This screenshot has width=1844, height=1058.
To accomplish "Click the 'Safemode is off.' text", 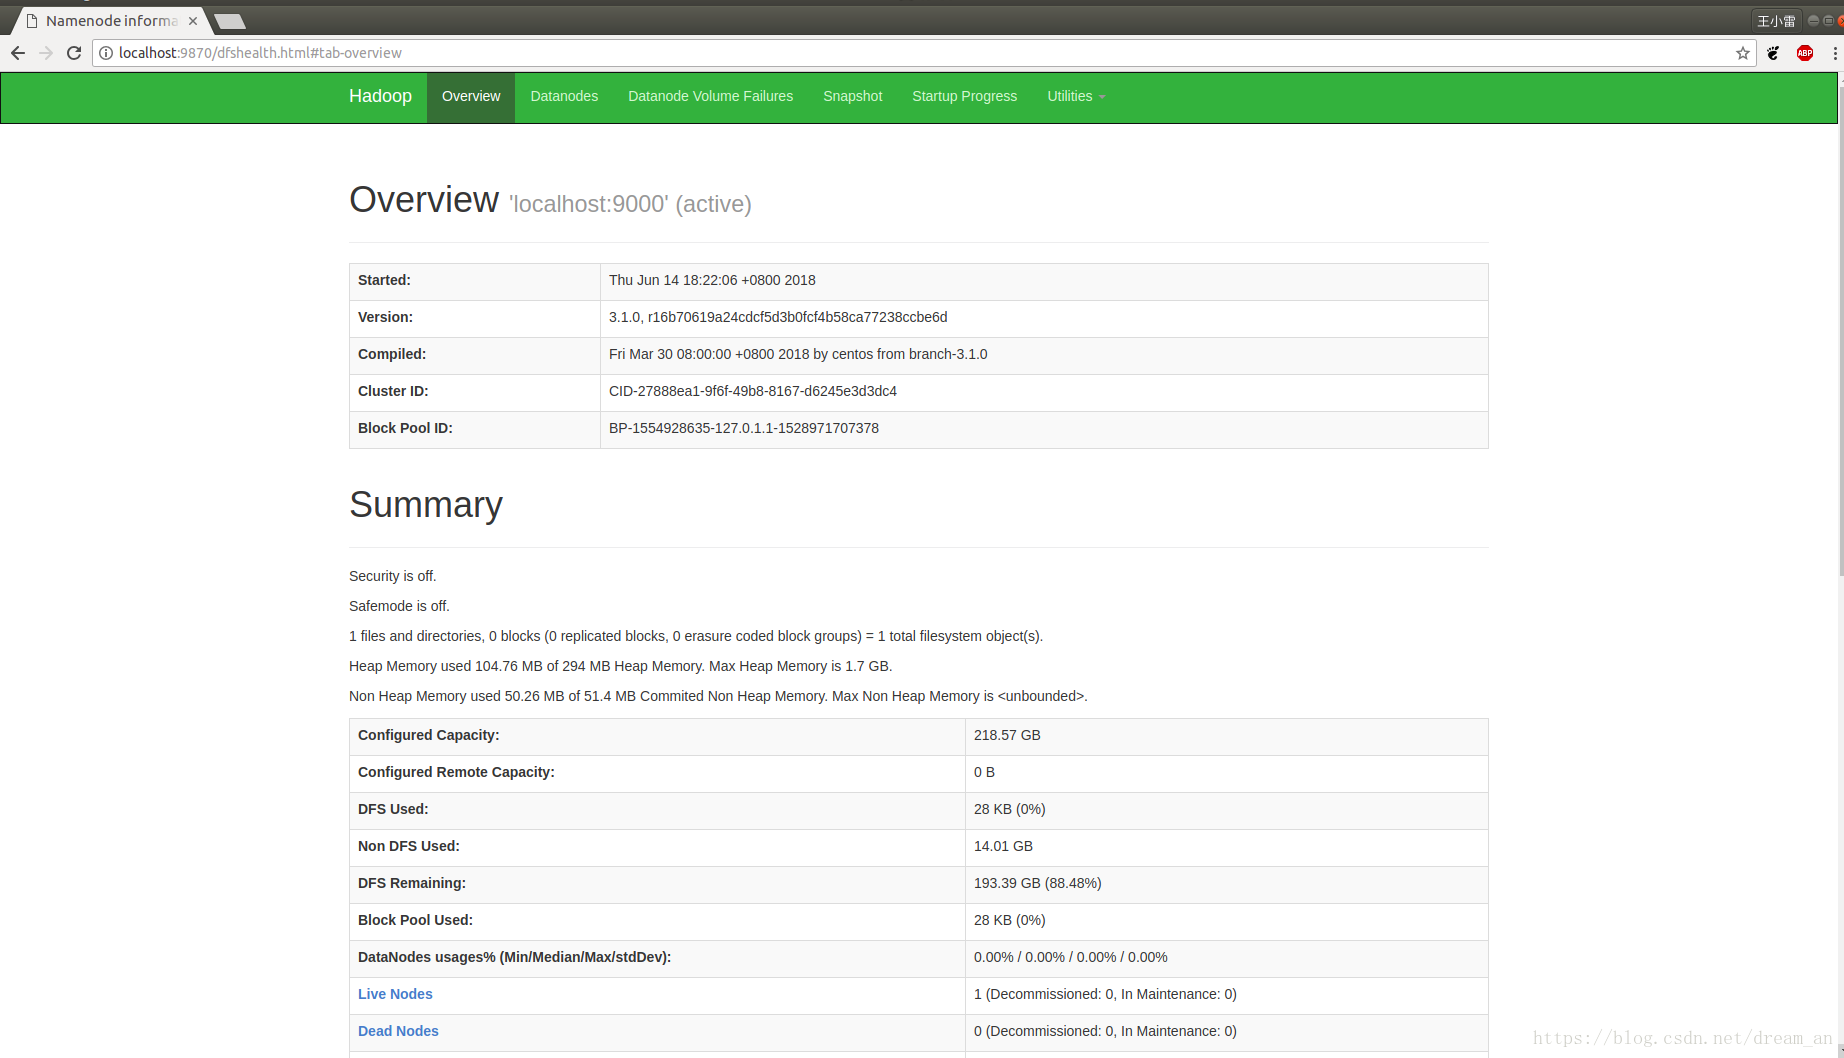I will pos(399,606).
